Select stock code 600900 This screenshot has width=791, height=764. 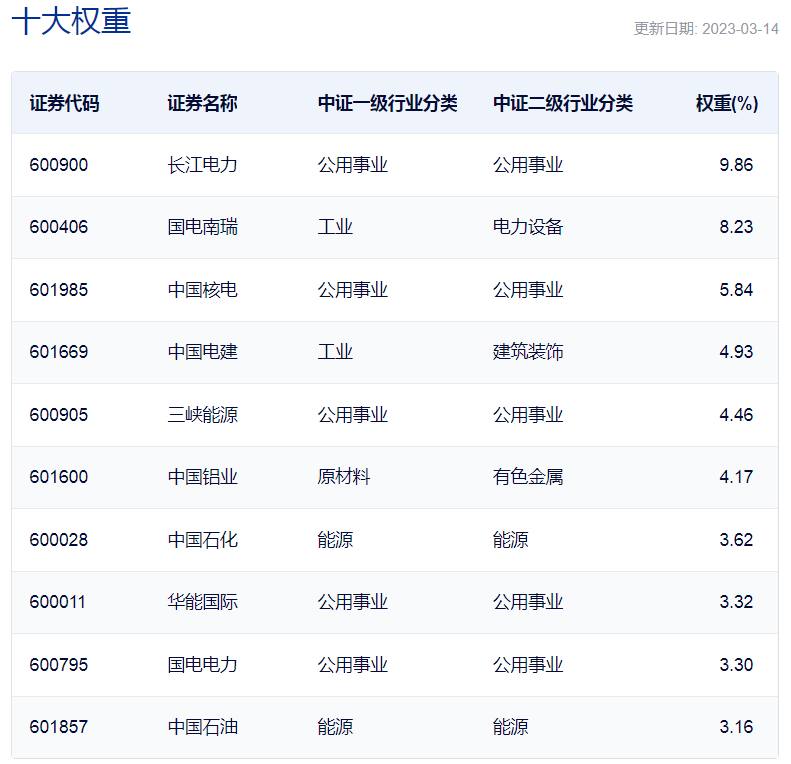pyautogui.click(x=59, y=165)
